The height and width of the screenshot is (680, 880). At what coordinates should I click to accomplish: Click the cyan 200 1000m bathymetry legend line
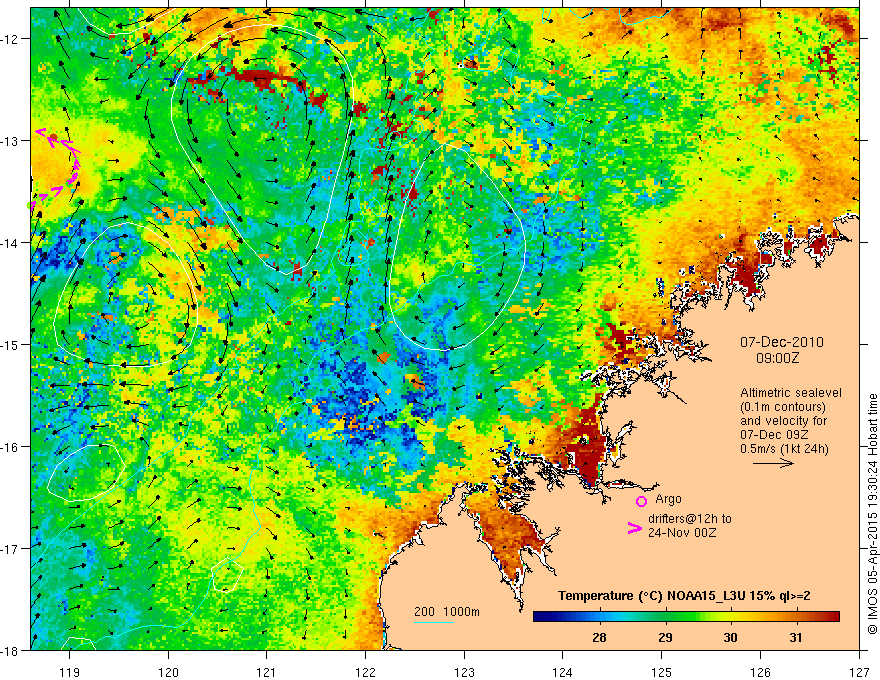434,622
